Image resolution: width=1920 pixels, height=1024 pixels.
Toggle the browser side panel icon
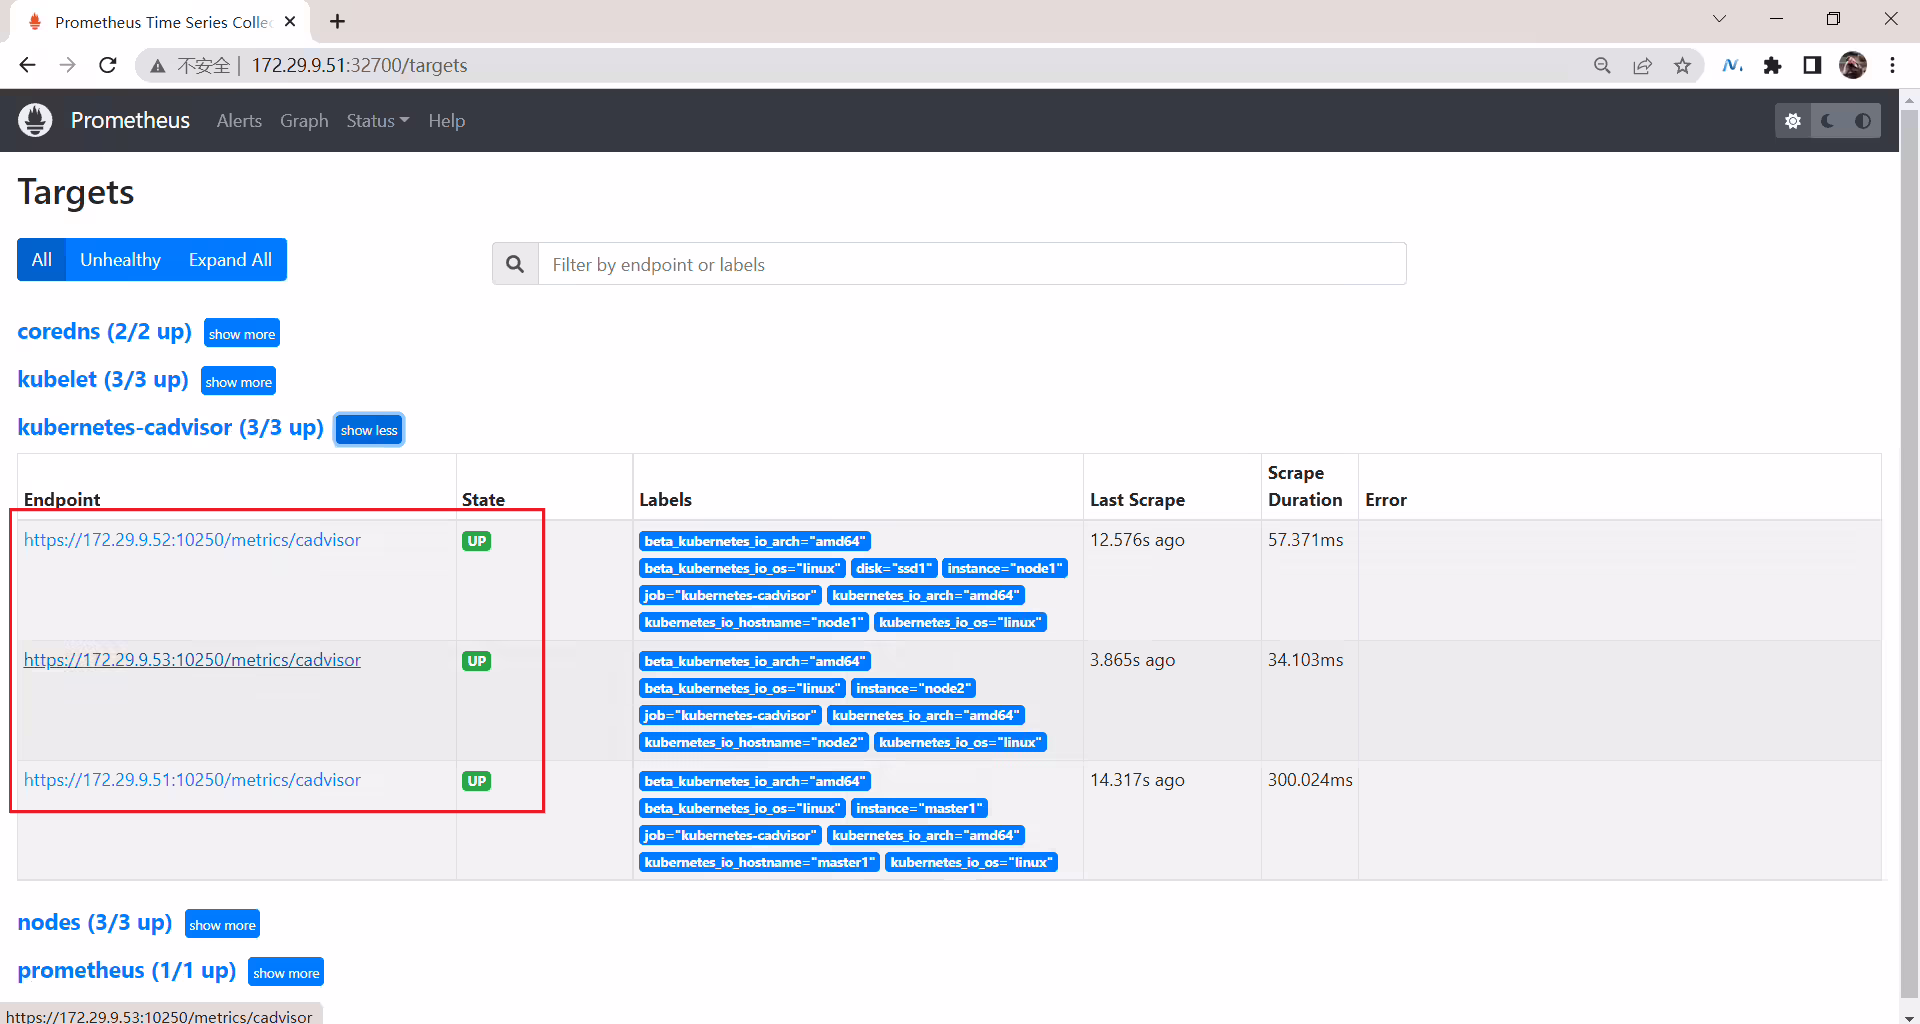click(x=1812, y=65)
